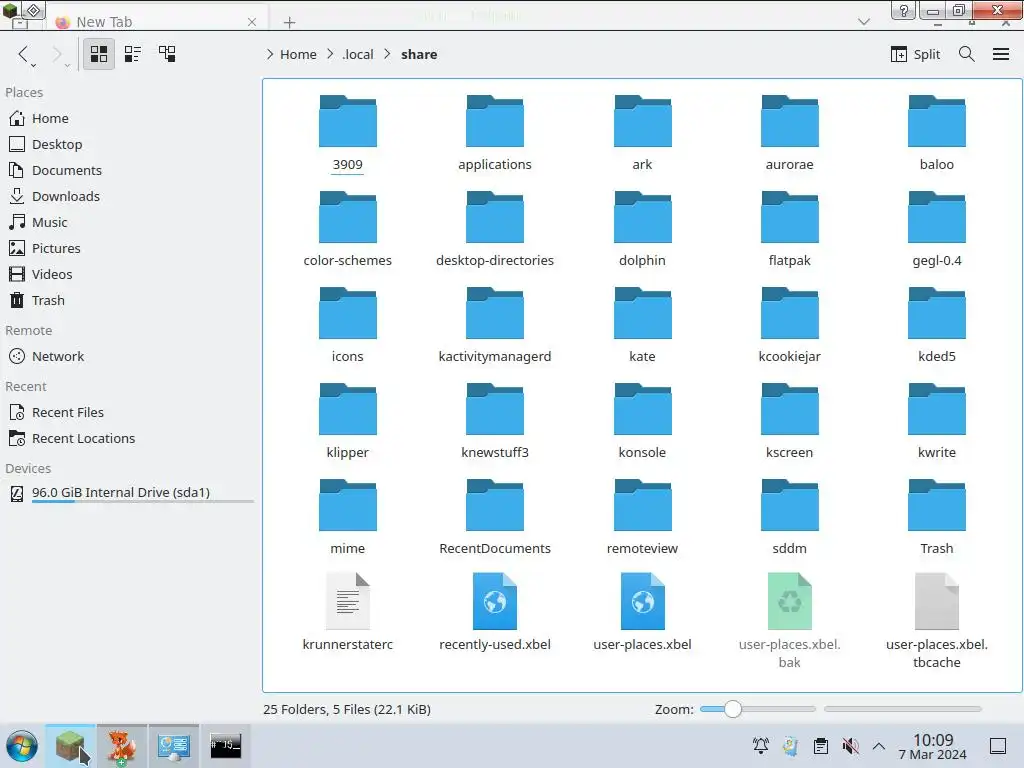Select the 3909 folder
Image resolution: width=1024 pixels, height=768 pixels.
coord(347,134)
